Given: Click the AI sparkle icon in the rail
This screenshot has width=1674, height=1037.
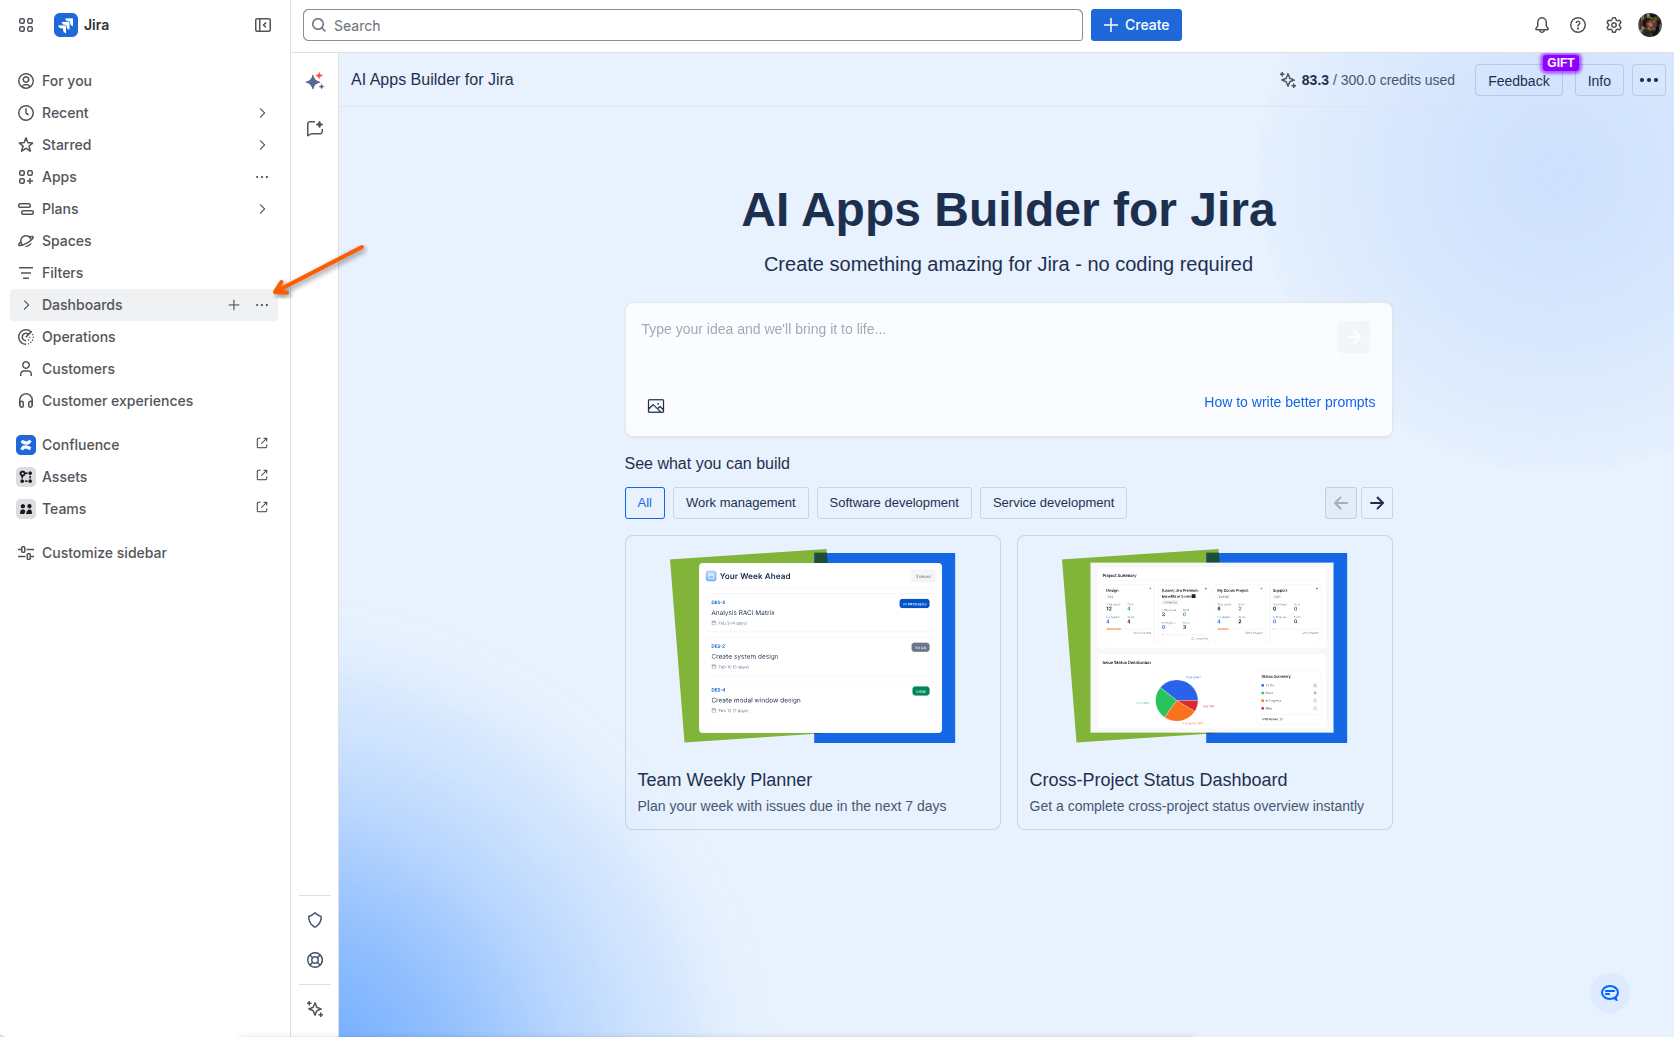Looking at the screenshot, I should click(315, 81).
